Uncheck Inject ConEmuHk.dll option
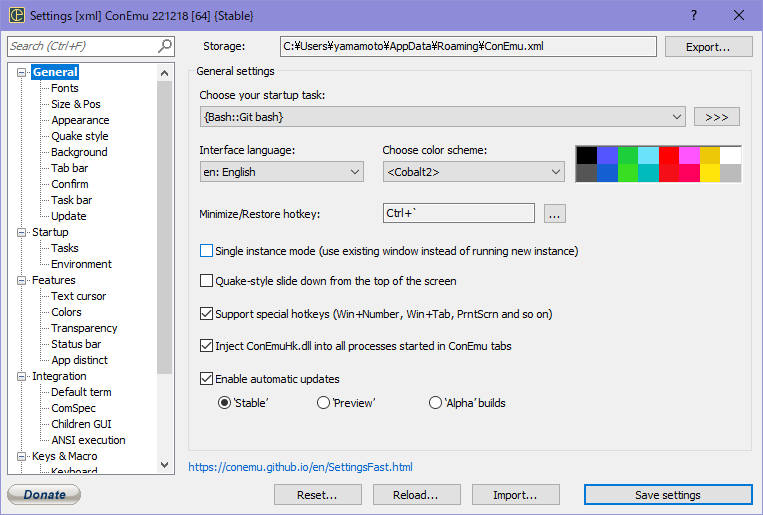763x515 pixels. (206, 346)
